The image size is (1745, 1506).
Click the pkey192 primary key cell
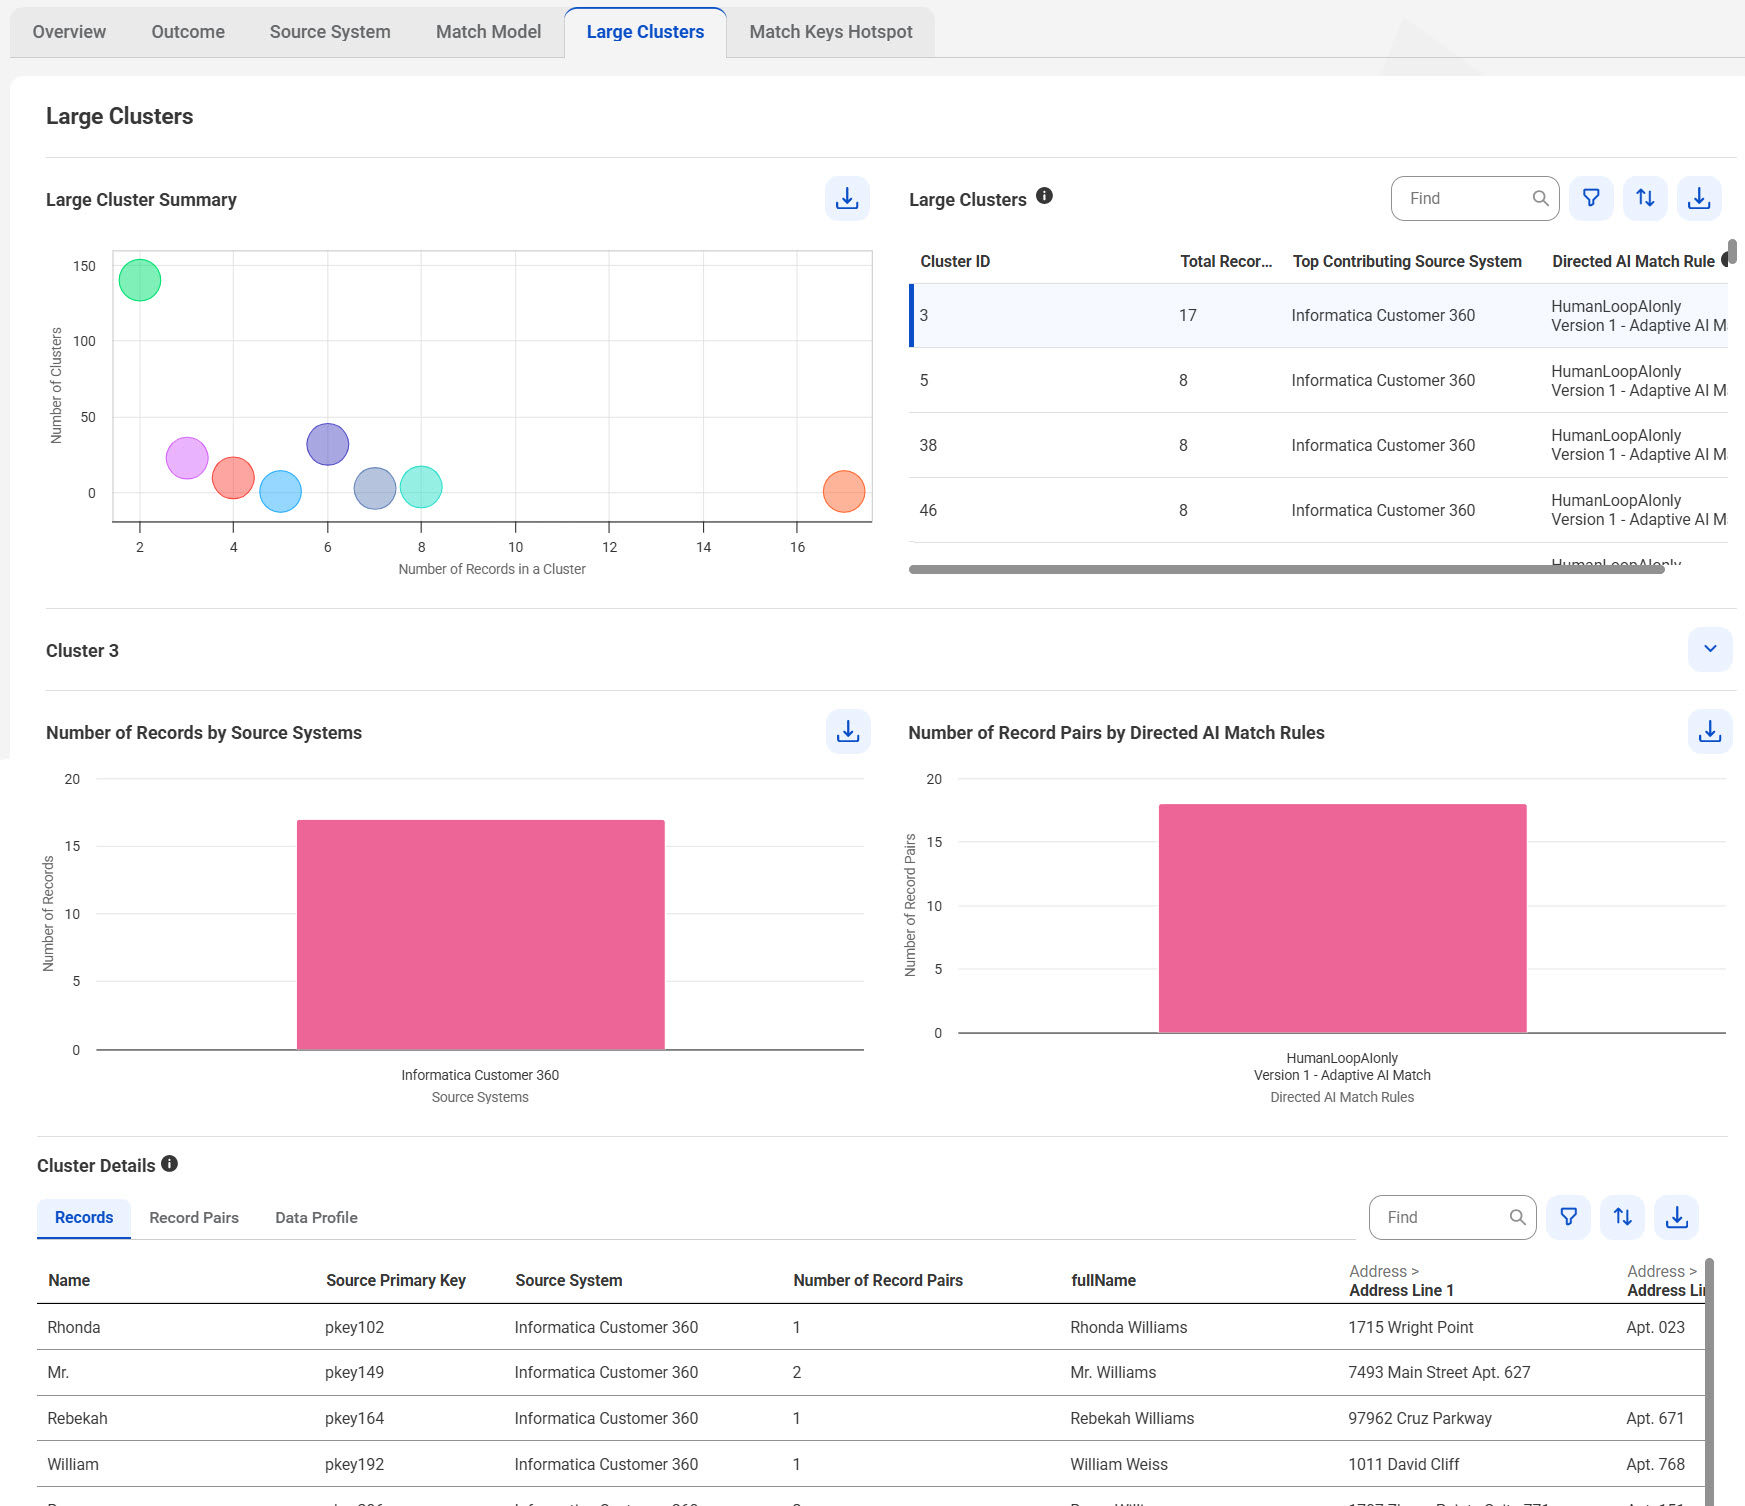pyautogui.click(x=354, y=1464)
